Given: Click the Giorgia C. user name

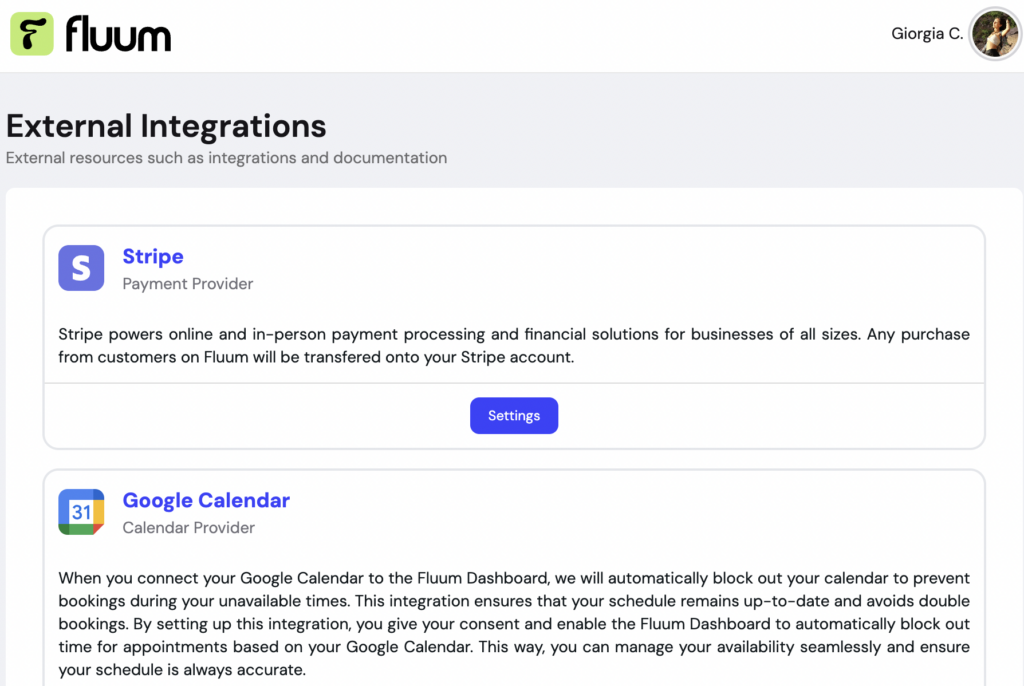Looking at the screenshot, I should click(x=927, y=34).
